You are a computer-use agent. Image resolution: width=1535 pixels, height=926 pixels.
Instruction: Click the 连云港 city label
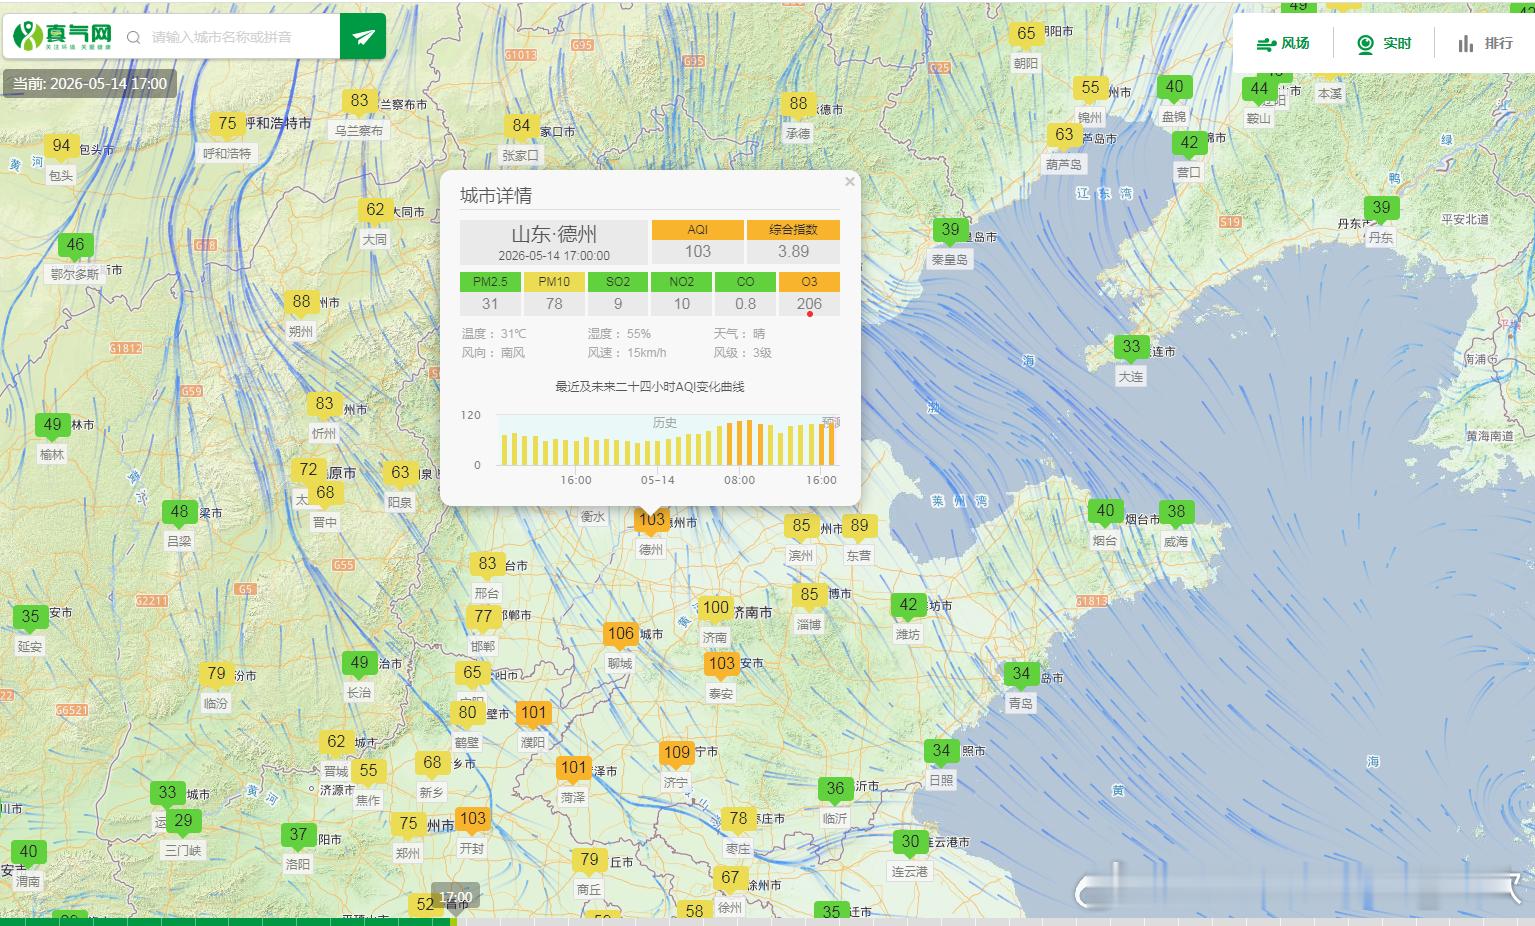click(x=910, y=871)
